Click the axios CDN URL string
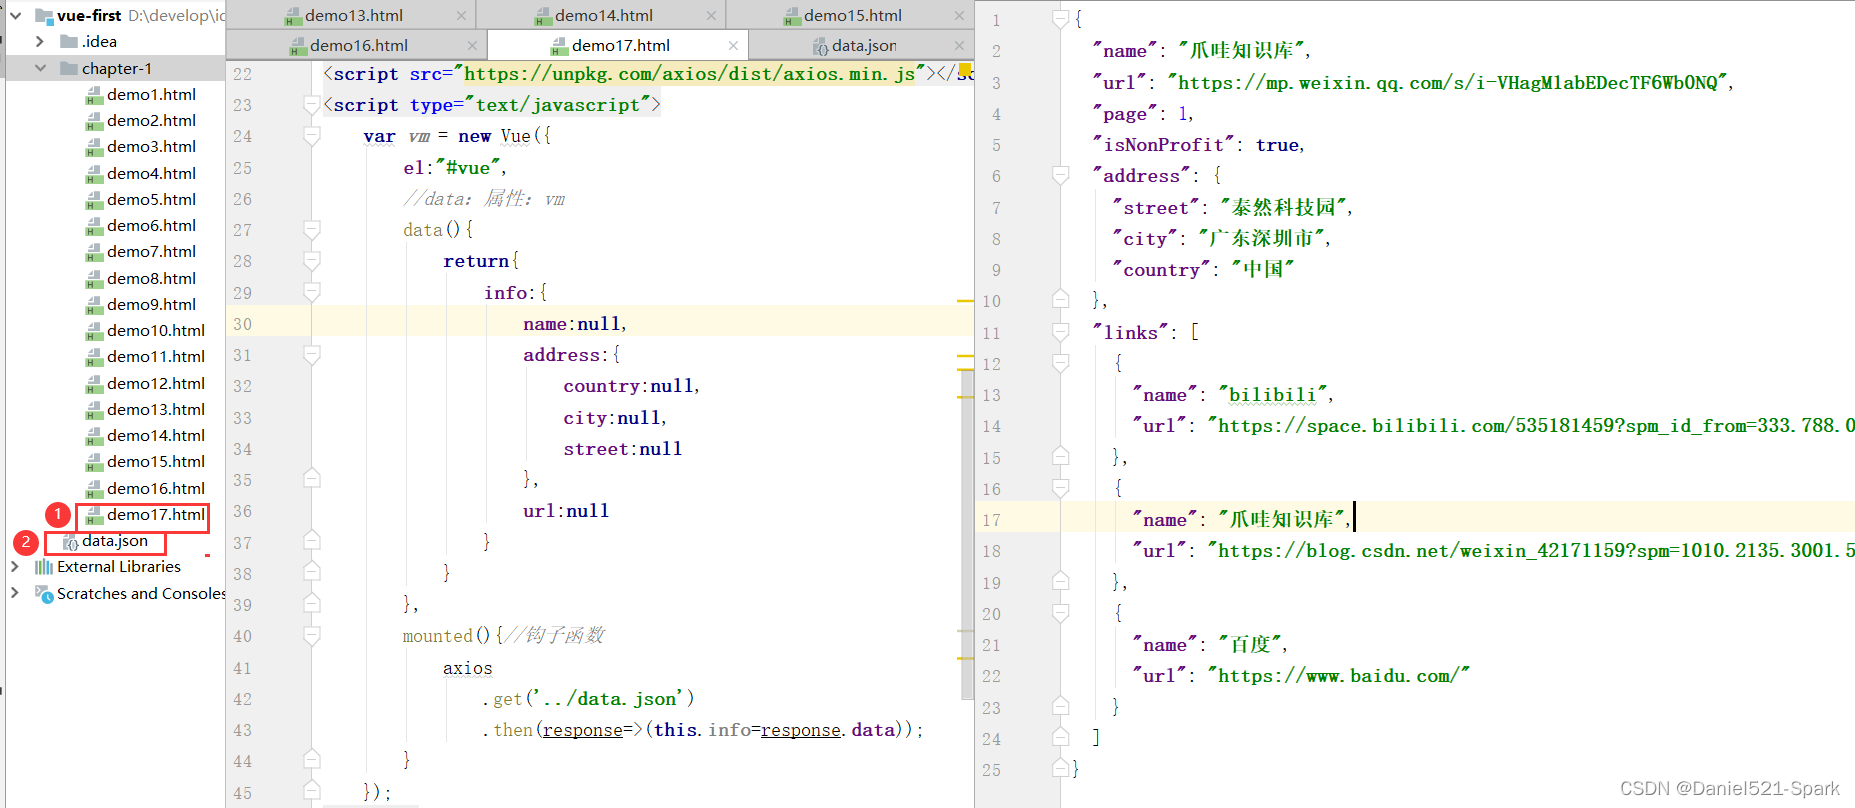1855x808 pixels. click(x=689, y=74)
